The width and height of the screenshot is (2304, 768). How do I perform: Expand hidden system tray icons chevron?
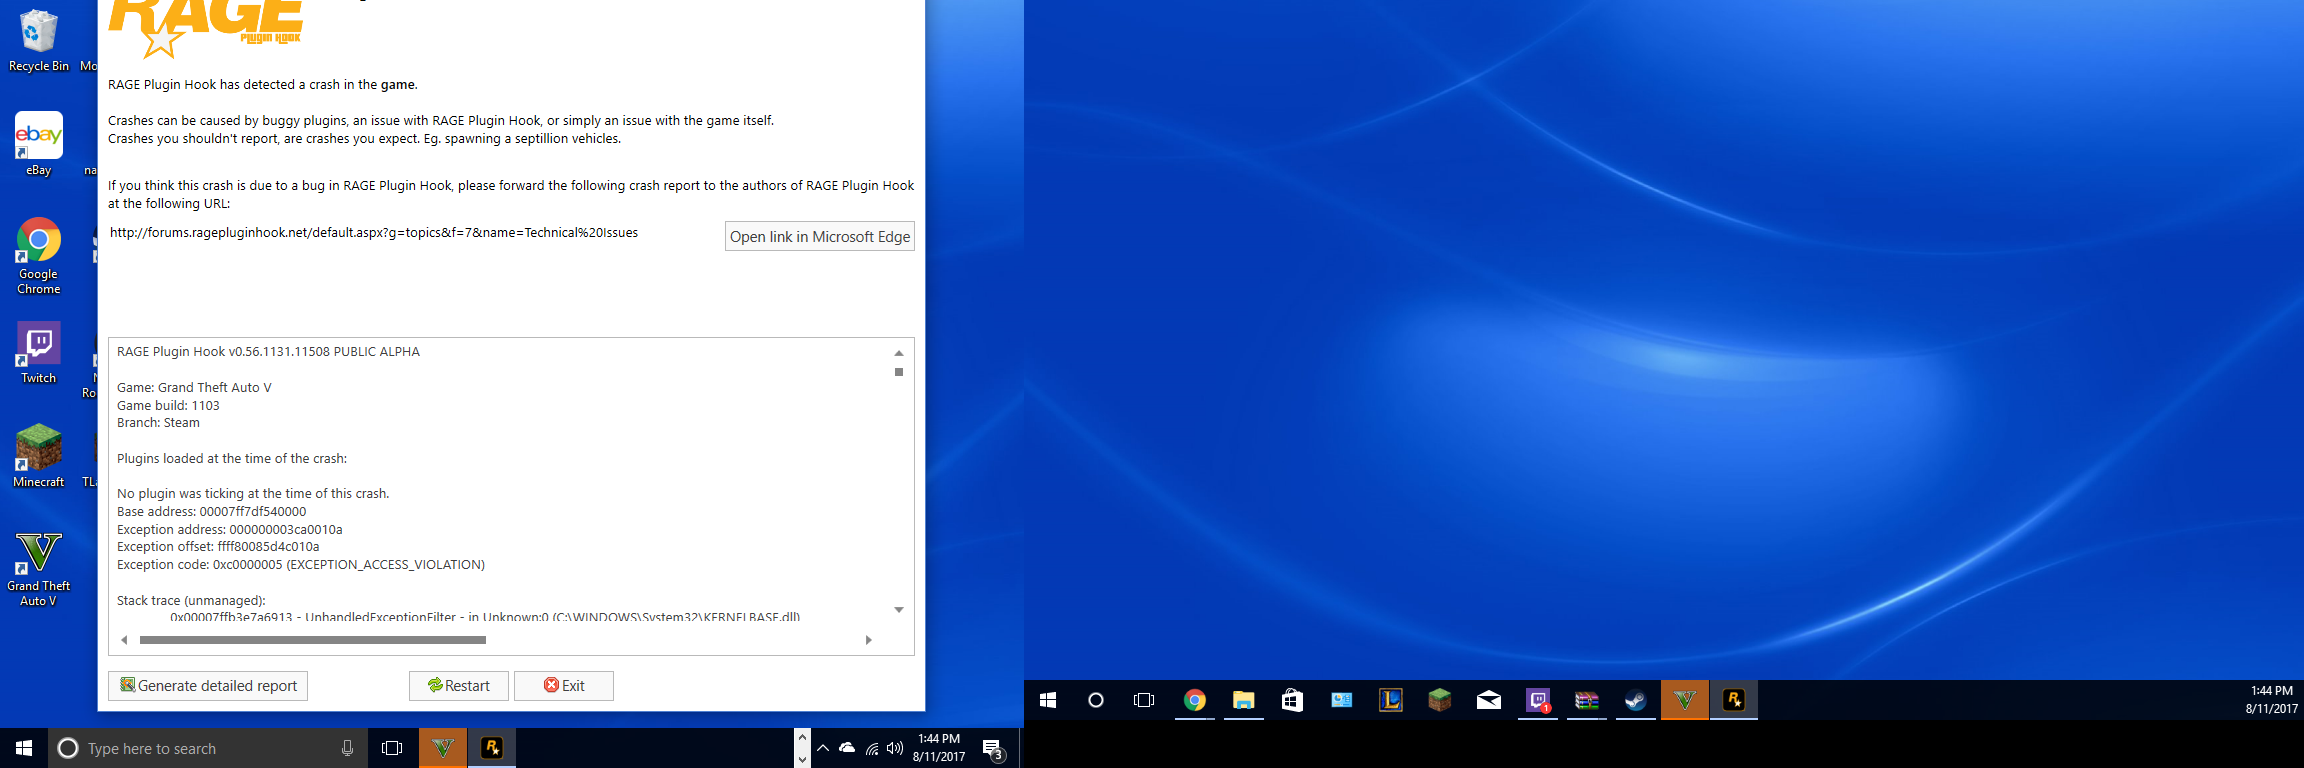(x=822, y=748)
